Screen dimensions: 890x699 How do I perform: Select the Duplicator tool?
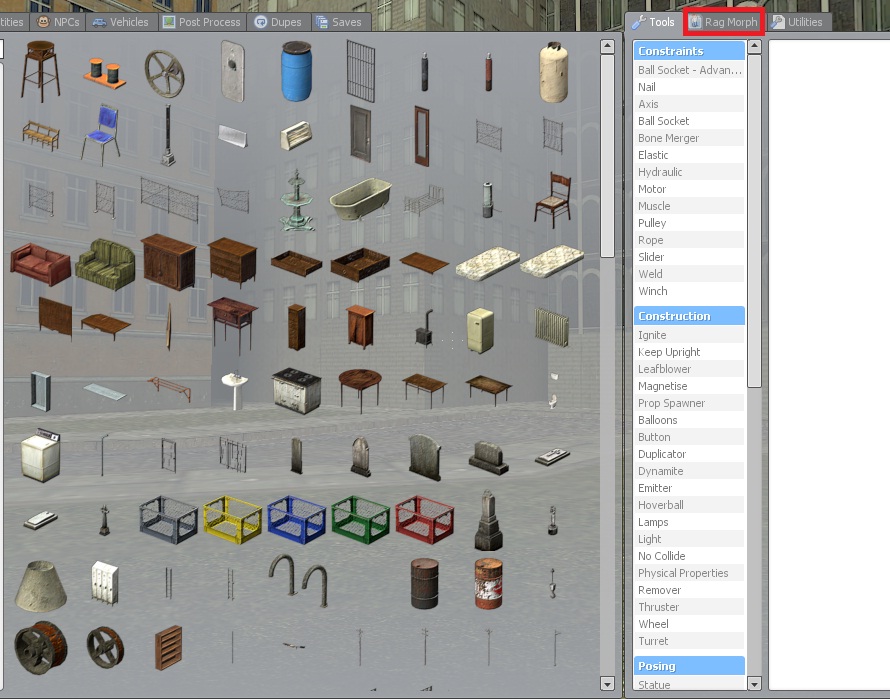[x=689, y=454]
